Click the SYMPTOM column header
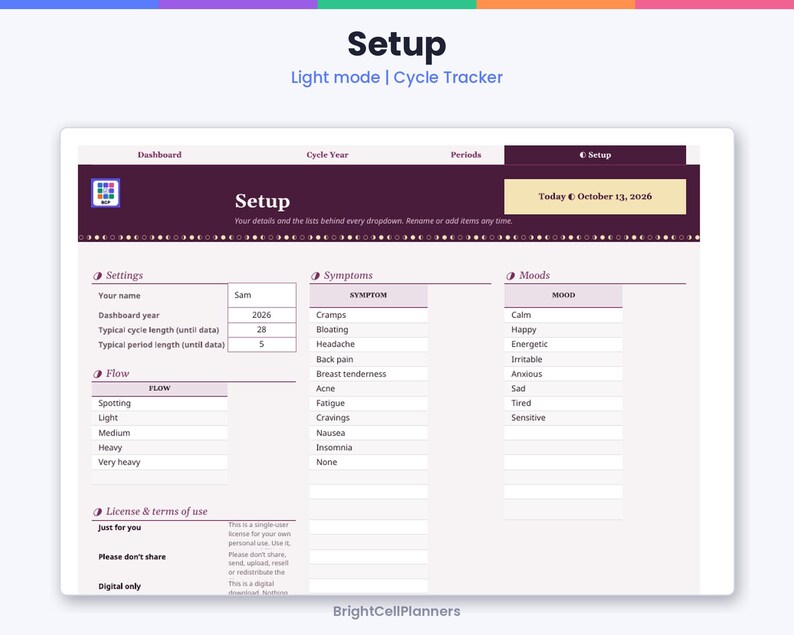 coord(368,295)
